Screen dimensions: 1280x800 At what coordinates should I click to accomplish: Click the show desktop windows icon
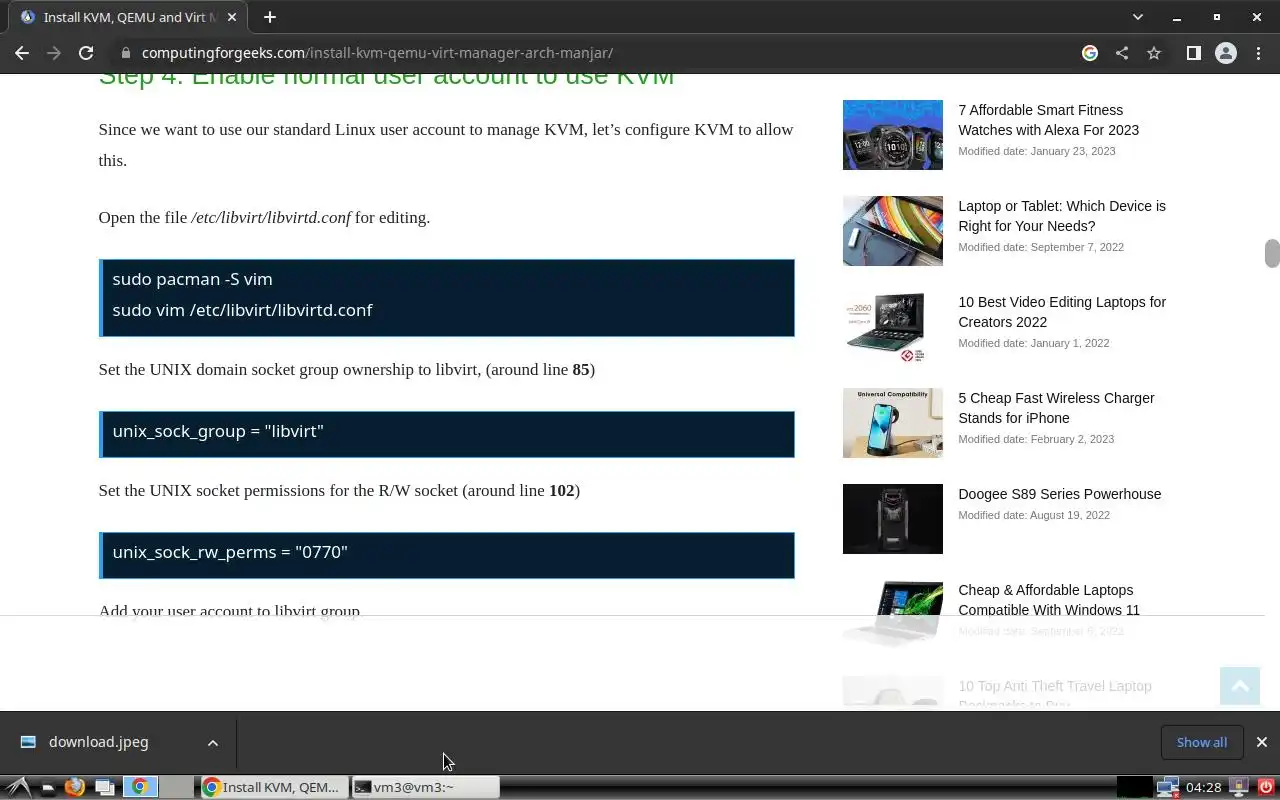[x=104, y=787]
